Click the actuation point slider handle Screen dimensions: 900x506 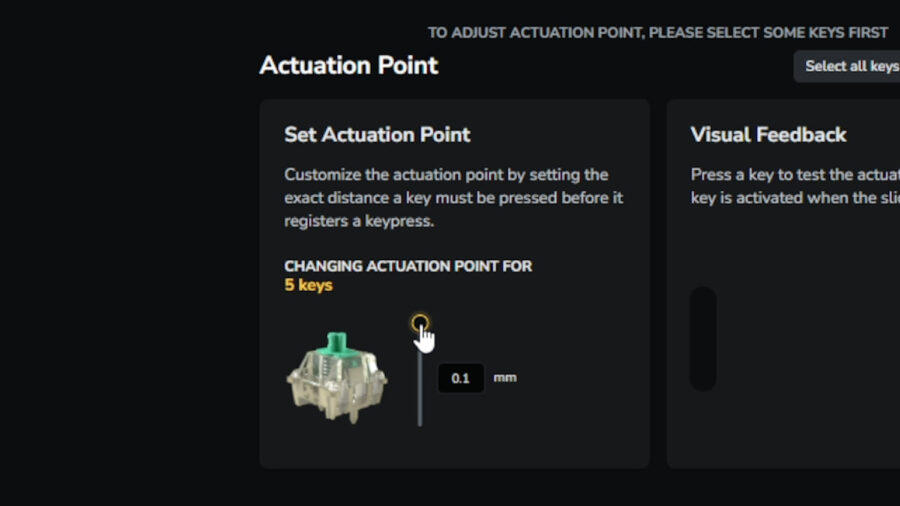pyautogui.click(x=420, y=323)
